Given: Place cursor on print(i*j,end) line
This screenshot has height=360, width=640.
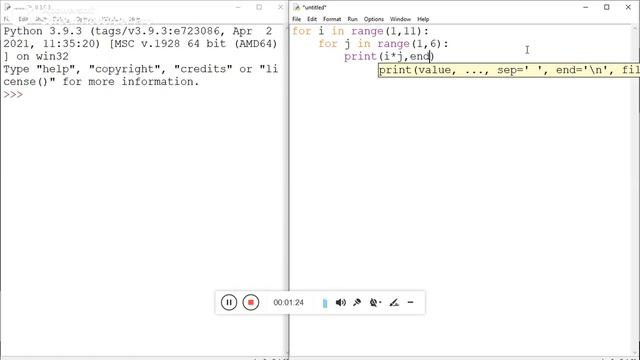Looking at the screenshot, I should click(x=389, y=56).
